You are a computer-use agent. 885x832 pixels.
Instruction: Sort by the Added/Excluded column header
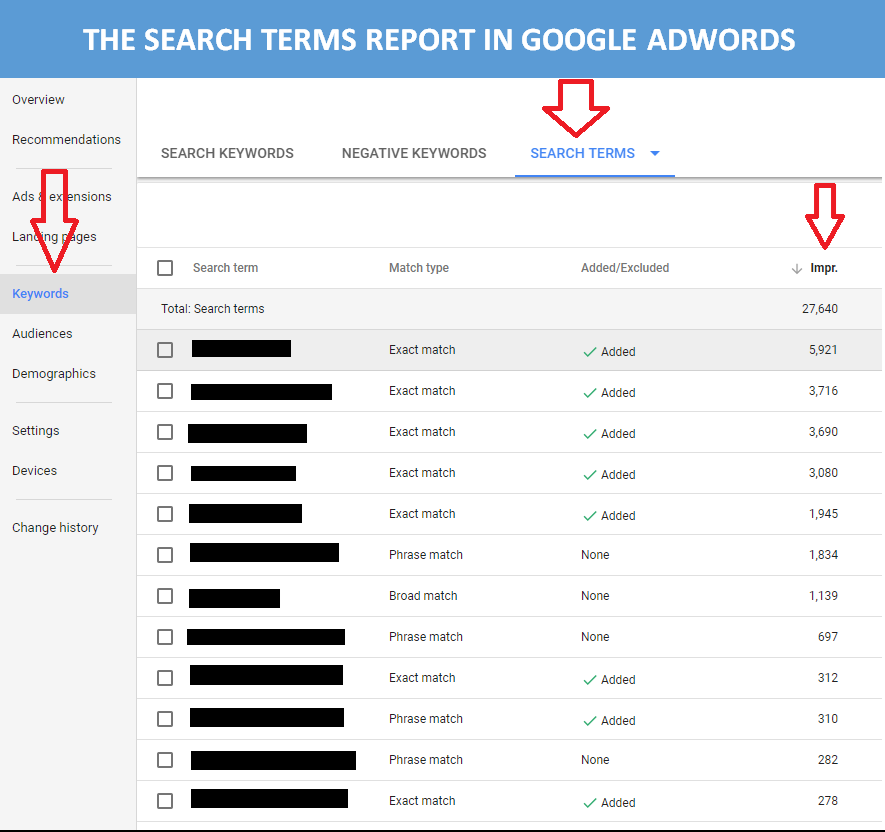pos(625,268)
